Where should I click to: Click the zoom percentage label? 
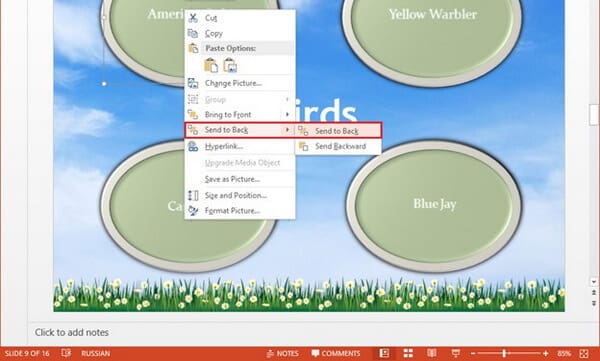564,353
